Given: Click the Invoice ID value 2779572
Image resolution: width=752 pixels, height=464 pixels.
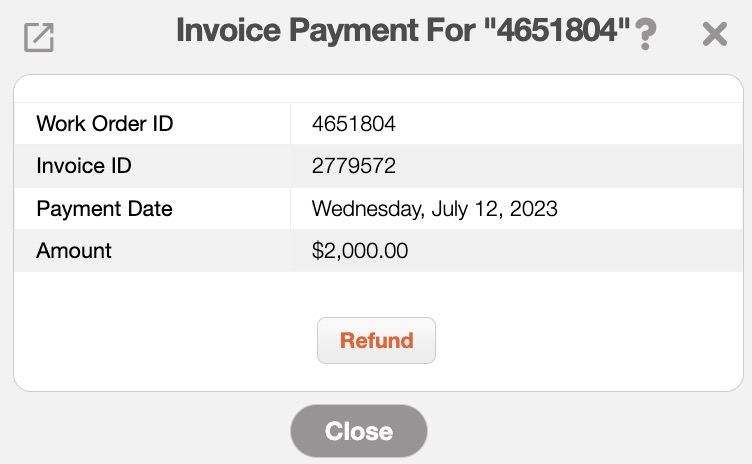Looking at the screenshot, I should point(354,166).
